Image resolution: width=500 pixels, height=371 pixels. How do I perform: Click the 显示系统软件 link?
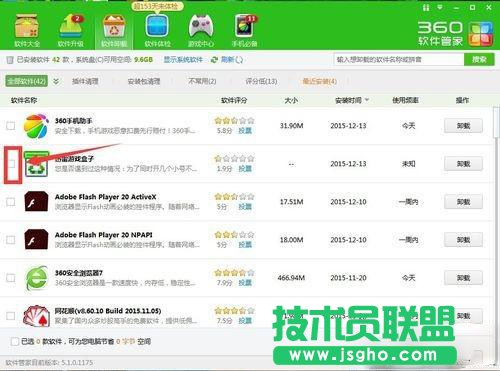(x=183, y=60)
